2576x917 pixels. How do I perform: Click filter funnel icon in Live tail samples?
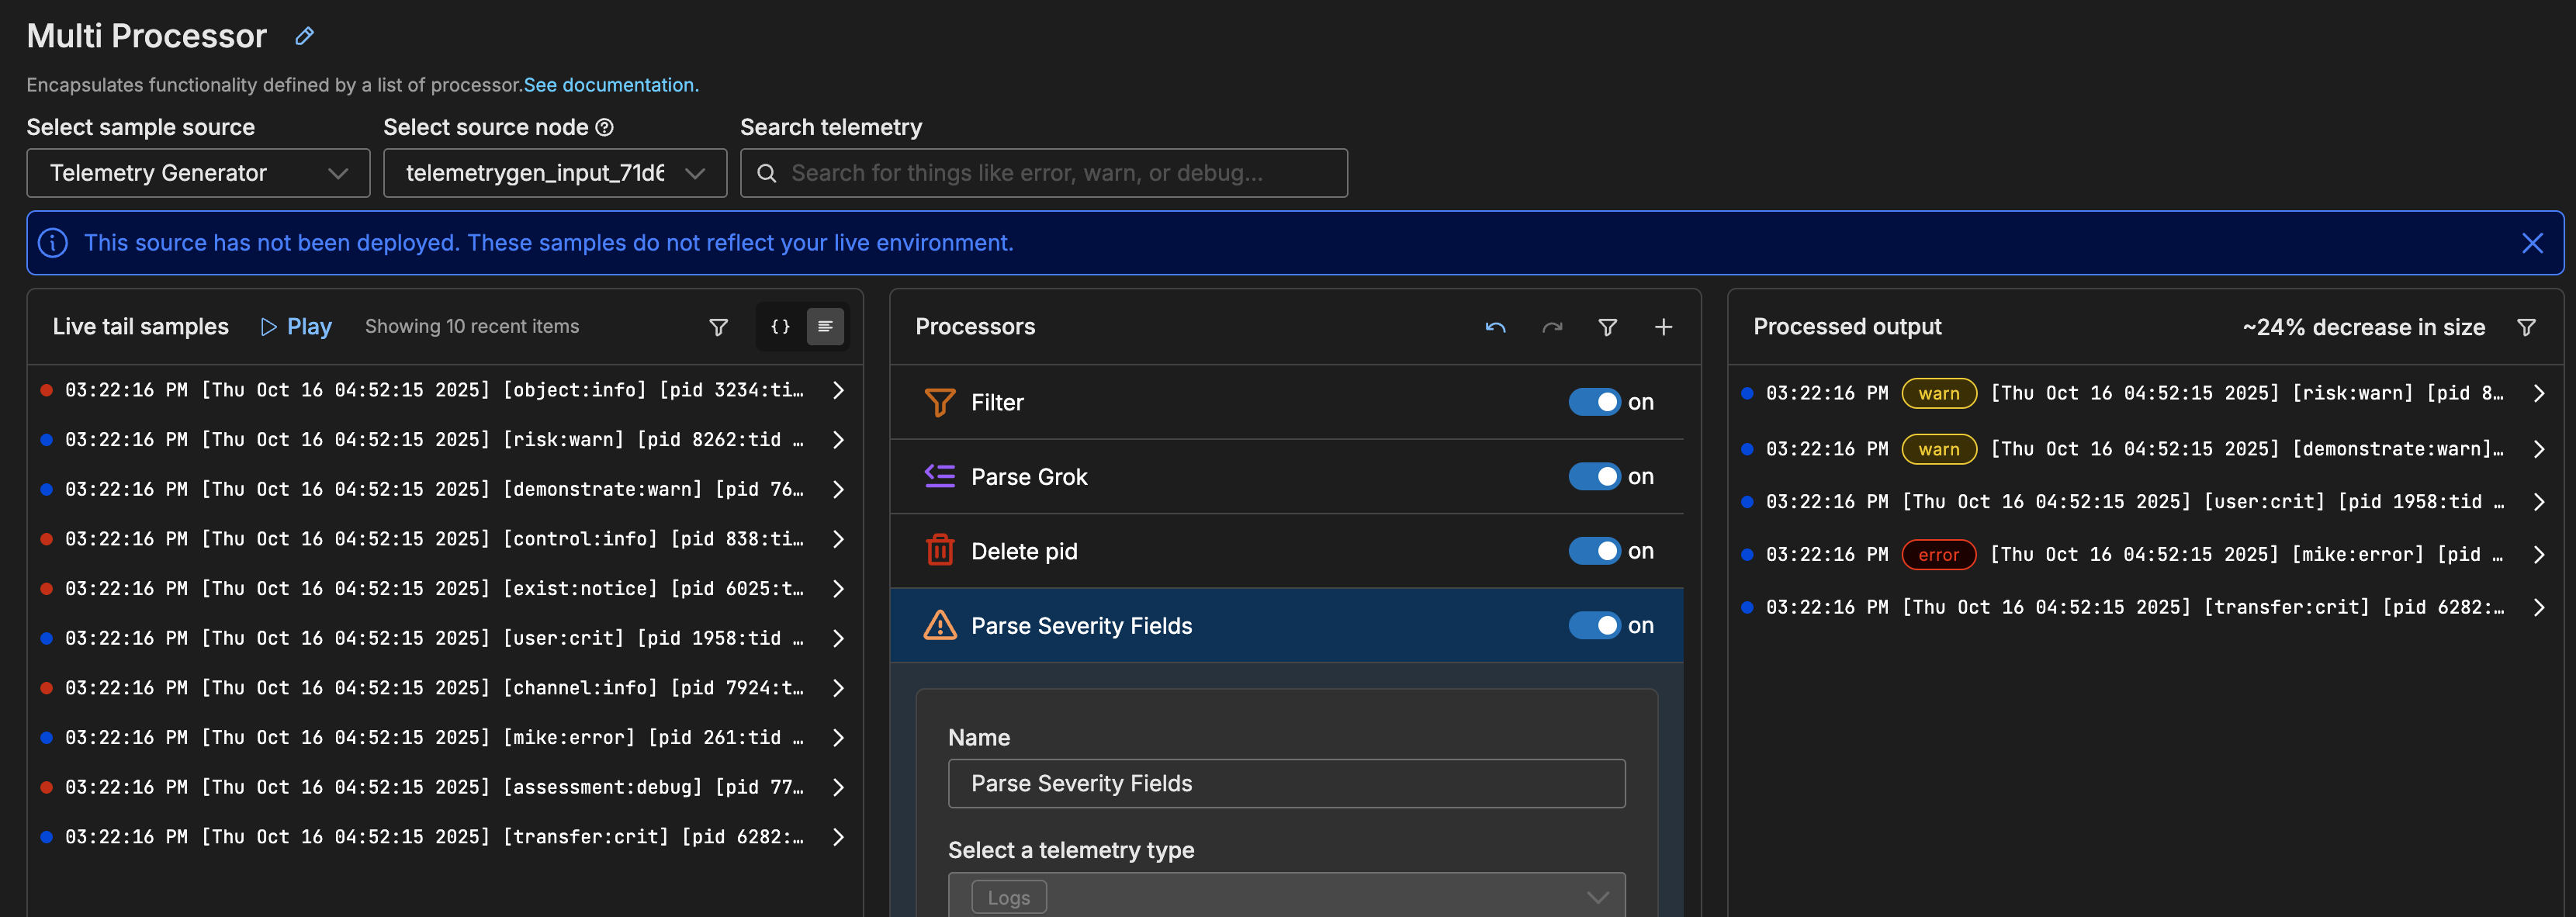point(718,327)
